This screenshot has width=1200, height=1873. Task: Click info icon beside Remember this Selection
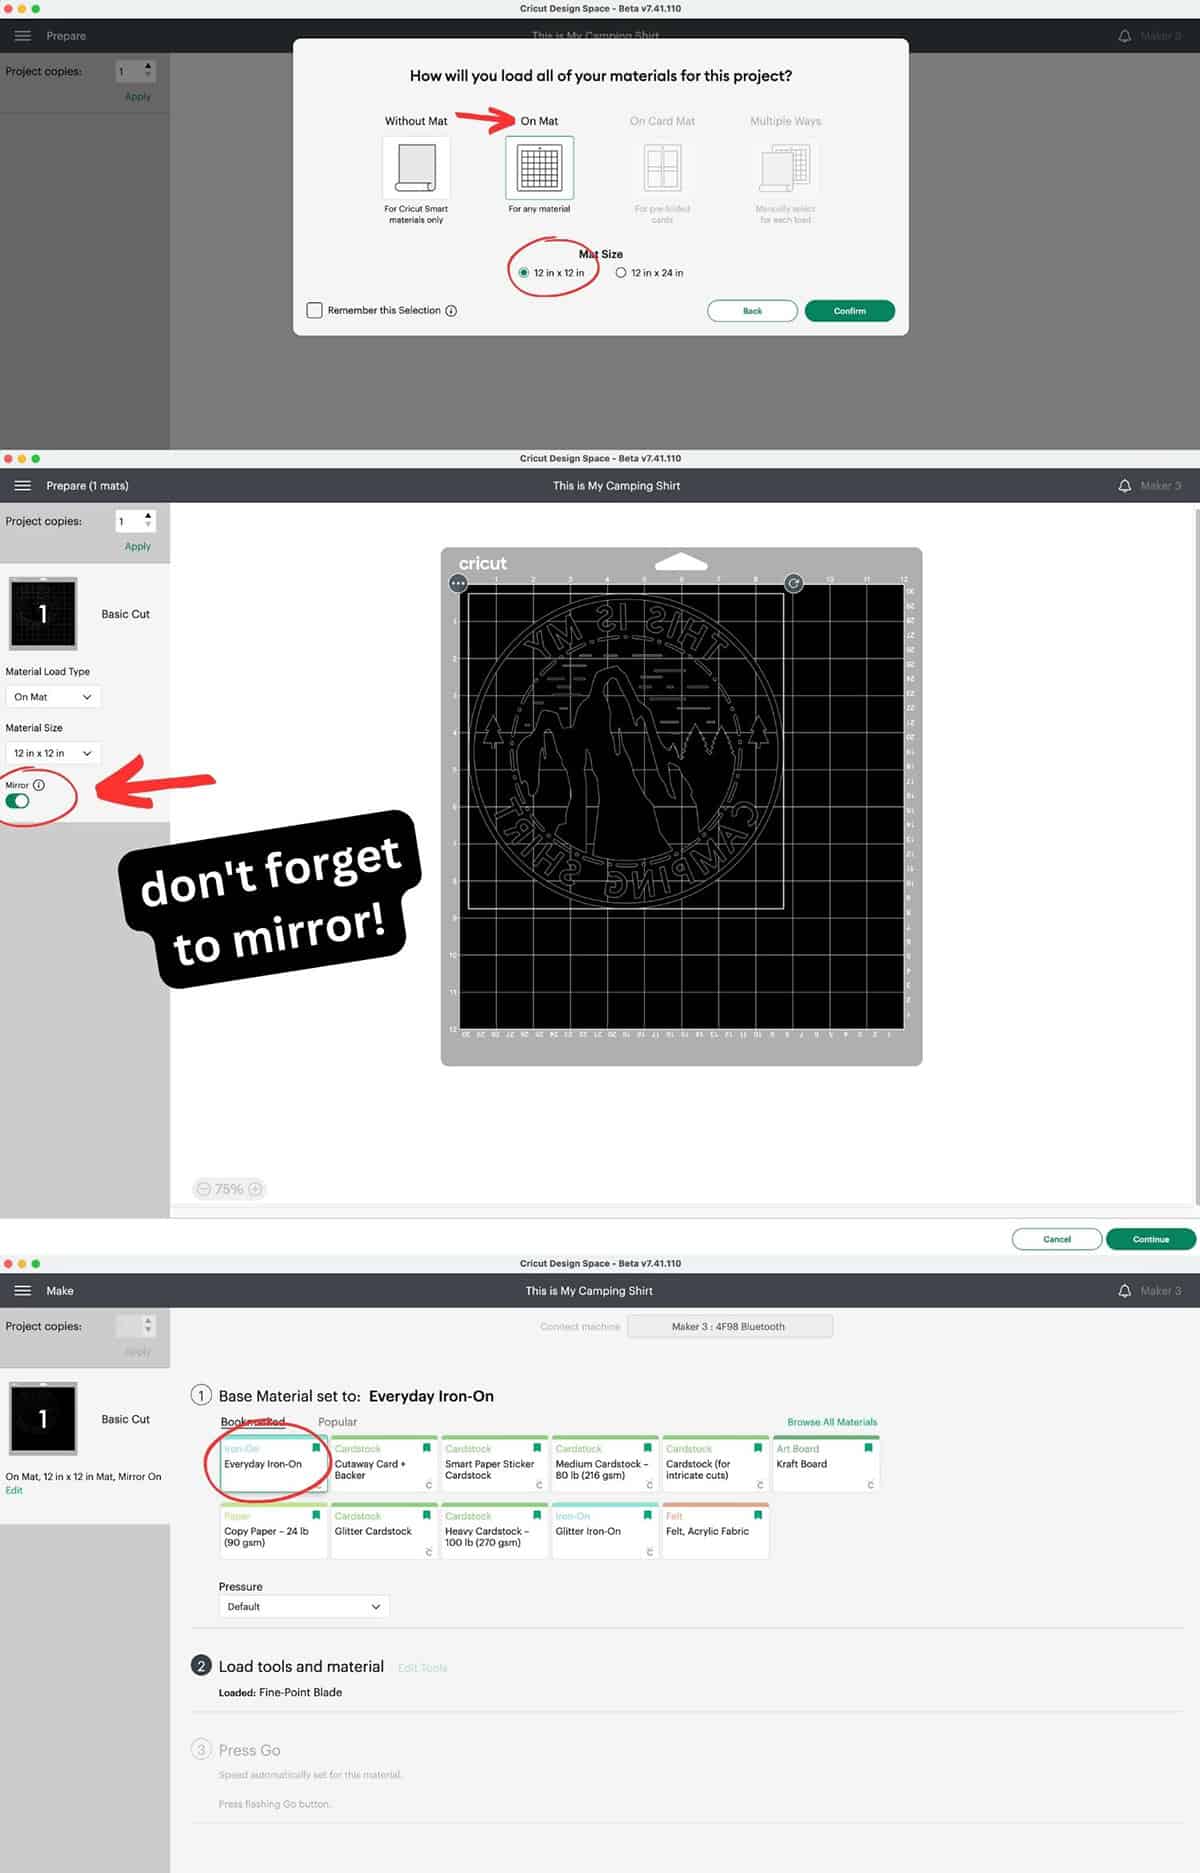coord(451,311)
